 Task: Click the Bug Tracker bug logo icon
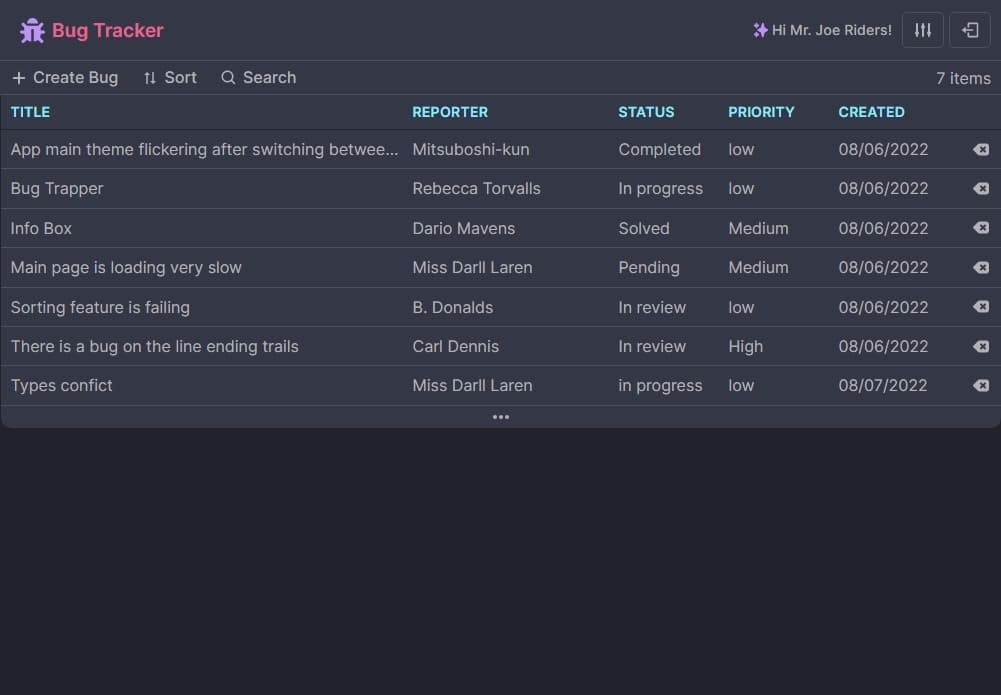32,30
